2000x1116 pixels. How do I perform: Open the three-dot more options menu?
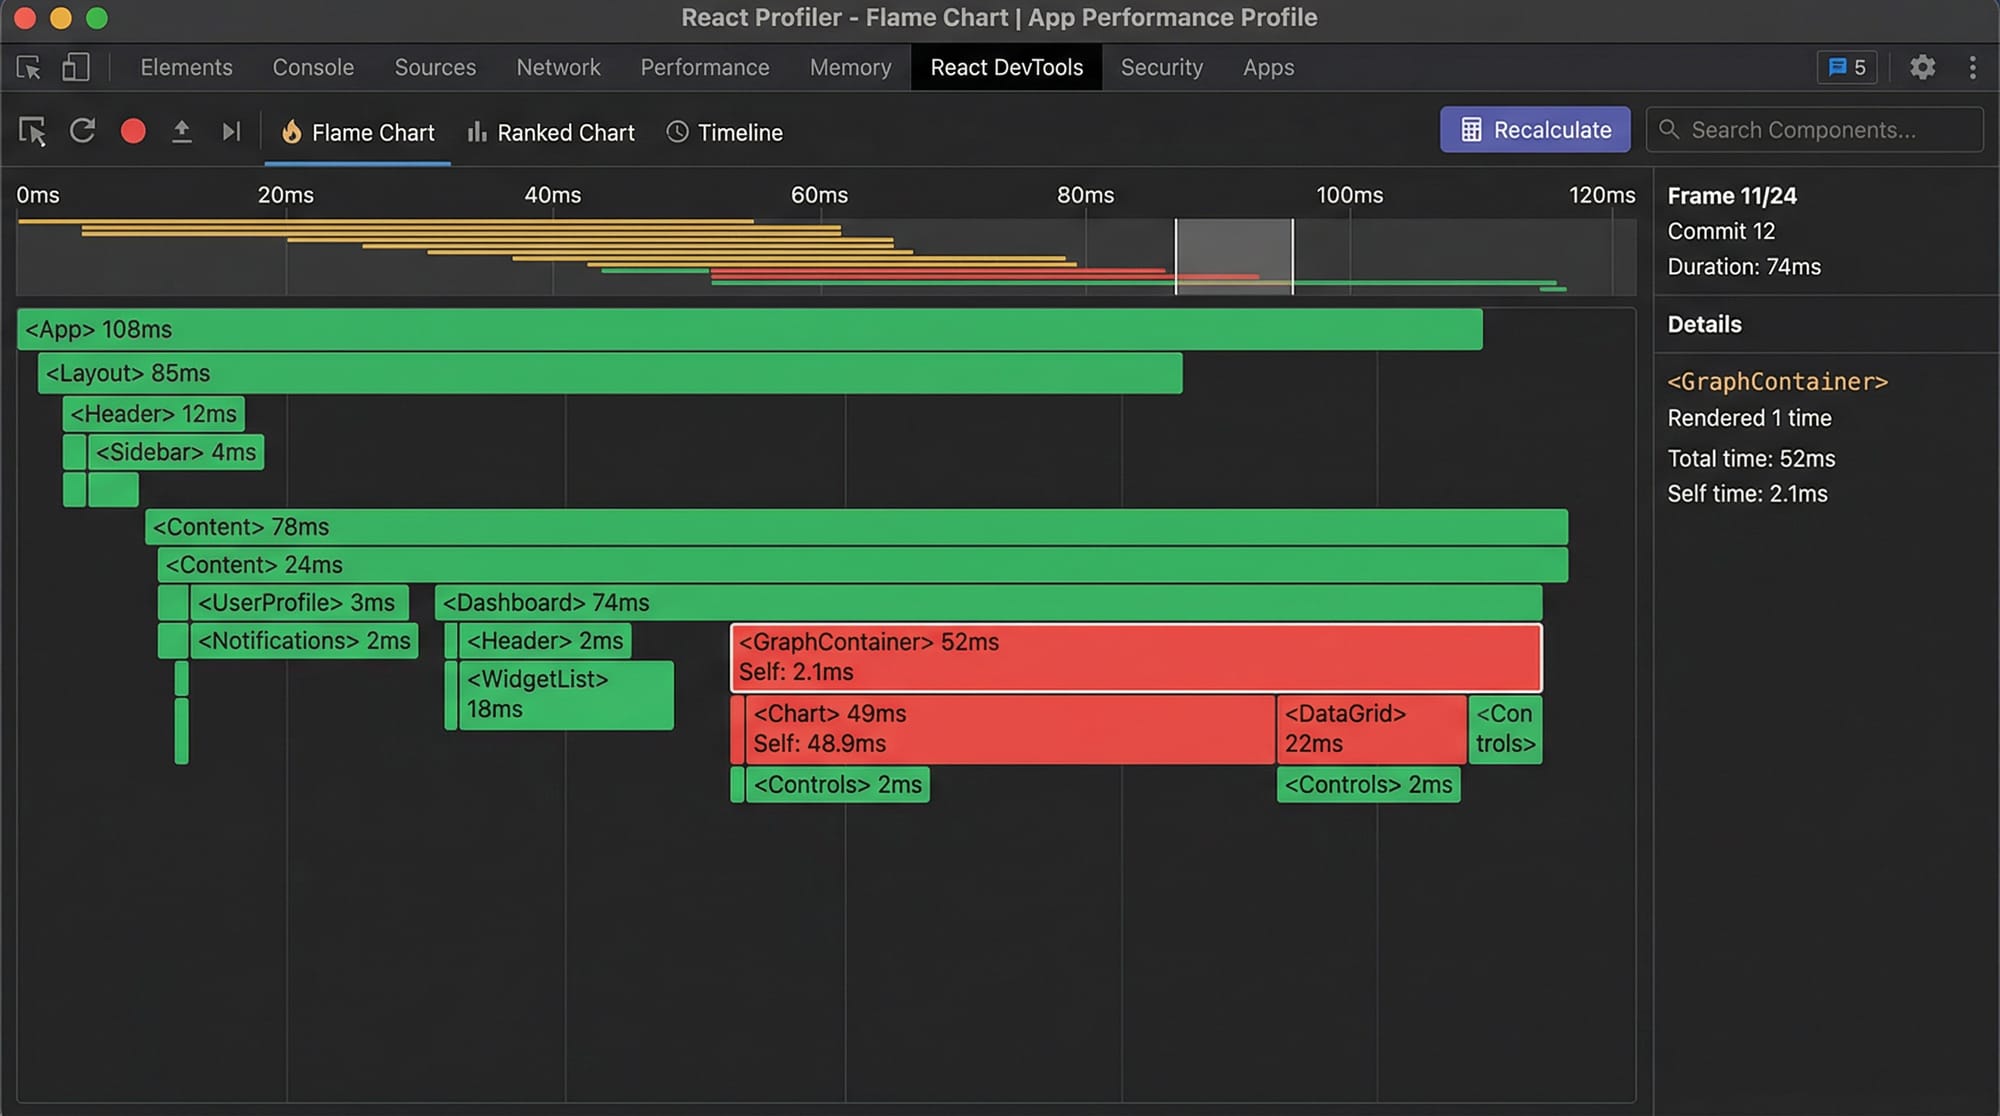pos(1973,67)
